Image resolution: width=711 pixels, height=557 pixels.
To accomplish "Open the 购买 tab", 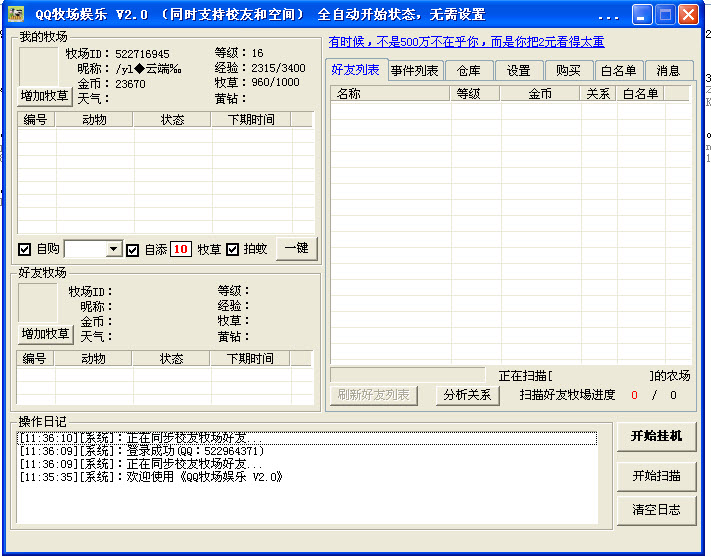I will (569, 71).
